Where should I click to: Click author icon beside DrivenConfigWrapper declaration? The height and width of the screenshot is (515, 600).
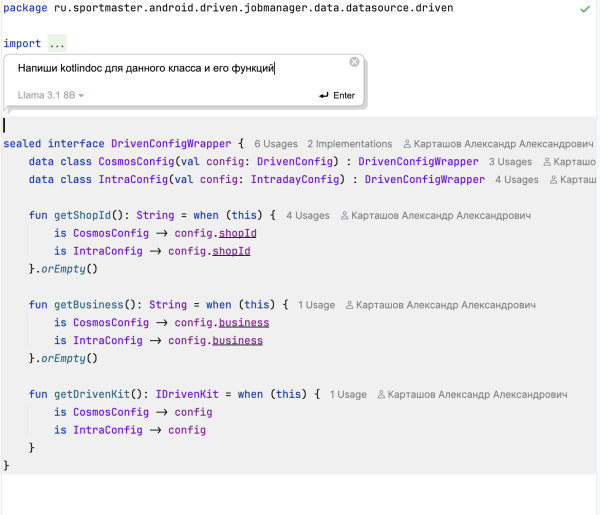coord(409,144)
